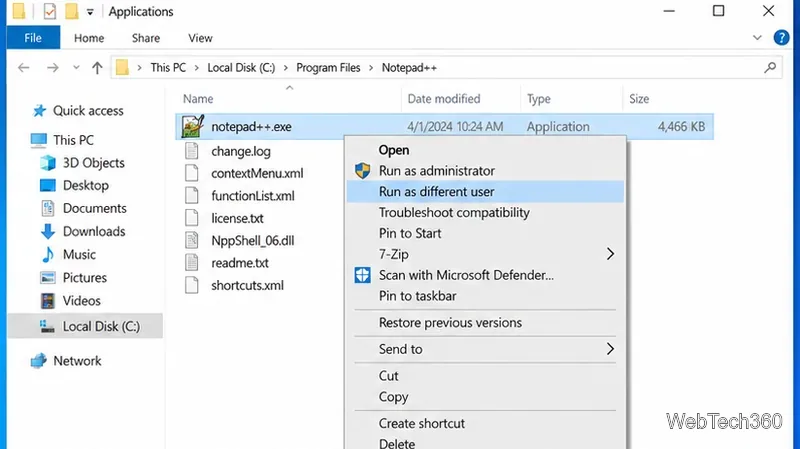
Task: Switch to the Home ribbon tab
Action: [89, 38]
